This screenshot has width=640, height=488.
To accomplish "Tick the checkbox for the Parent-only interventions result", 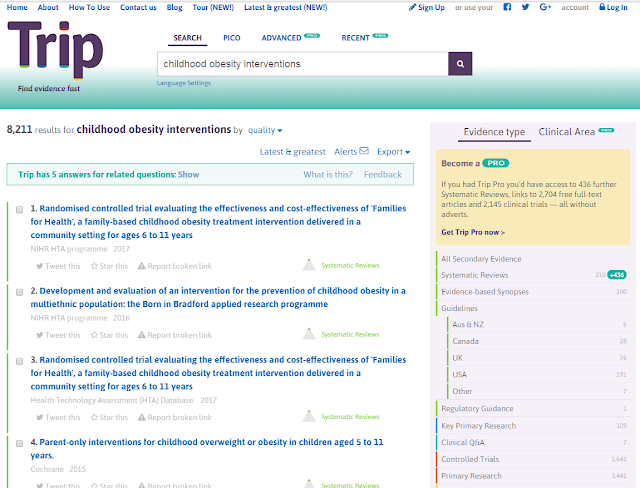I will click(19, 444).
